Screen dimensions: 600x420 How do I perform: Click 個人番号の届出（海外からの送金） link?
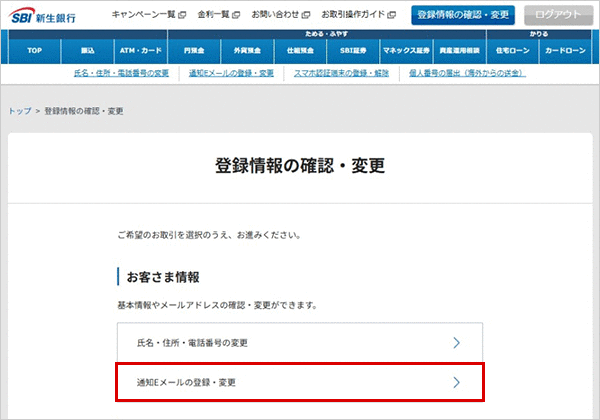click(x=467, y=73)
